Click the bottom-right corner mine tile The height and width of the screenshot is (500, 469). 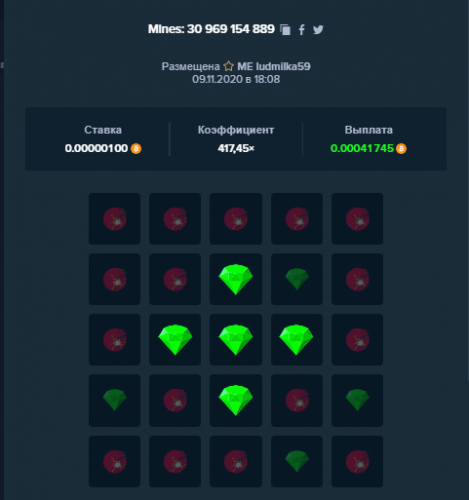point(357,461)
